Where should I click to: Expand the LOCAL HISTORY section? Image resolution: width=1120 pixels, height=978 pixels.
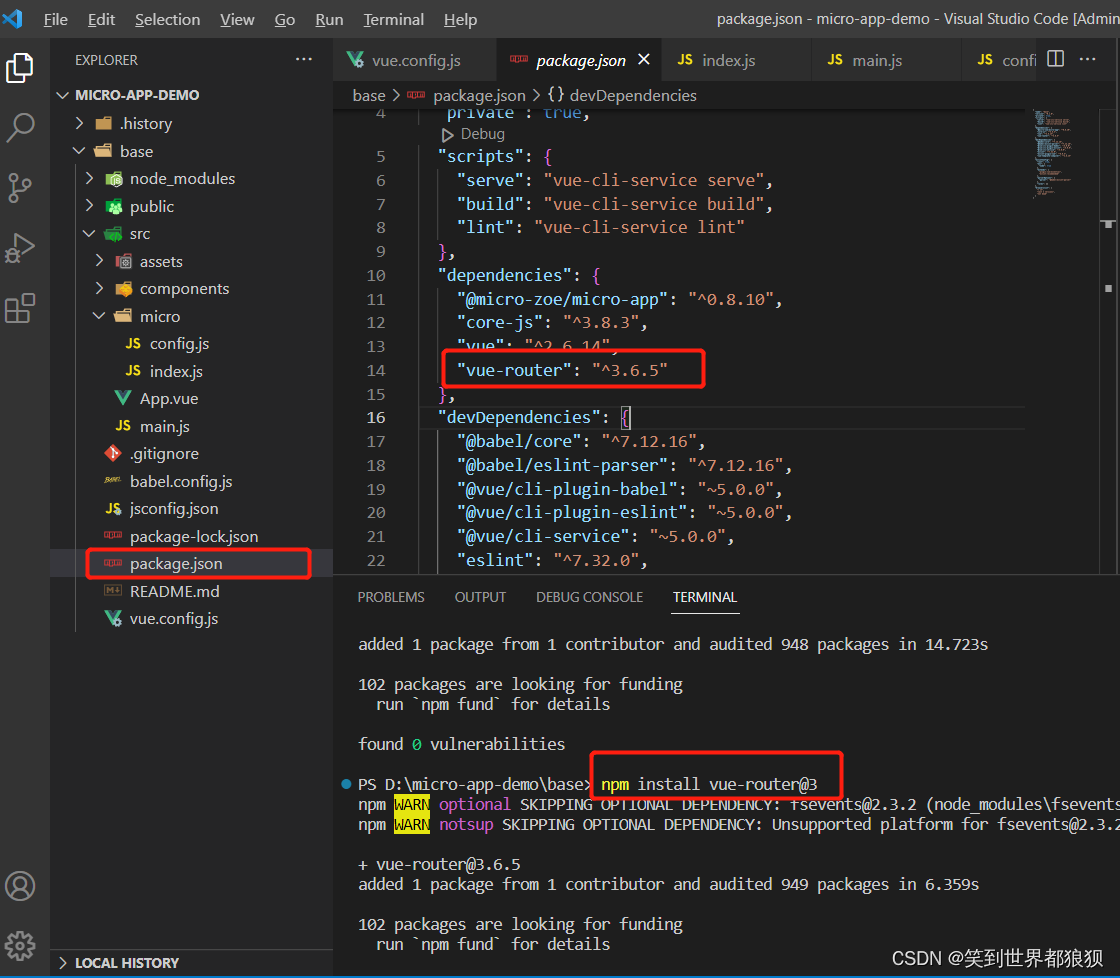(193, 962)
